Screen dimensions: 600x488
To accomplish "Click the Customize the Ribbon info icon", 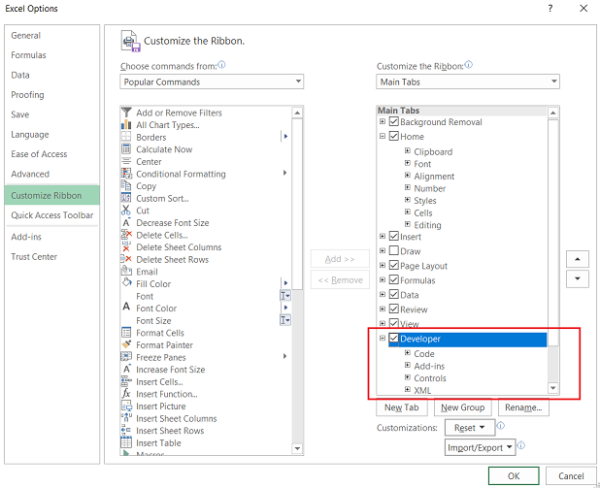I will coord(469,65).
